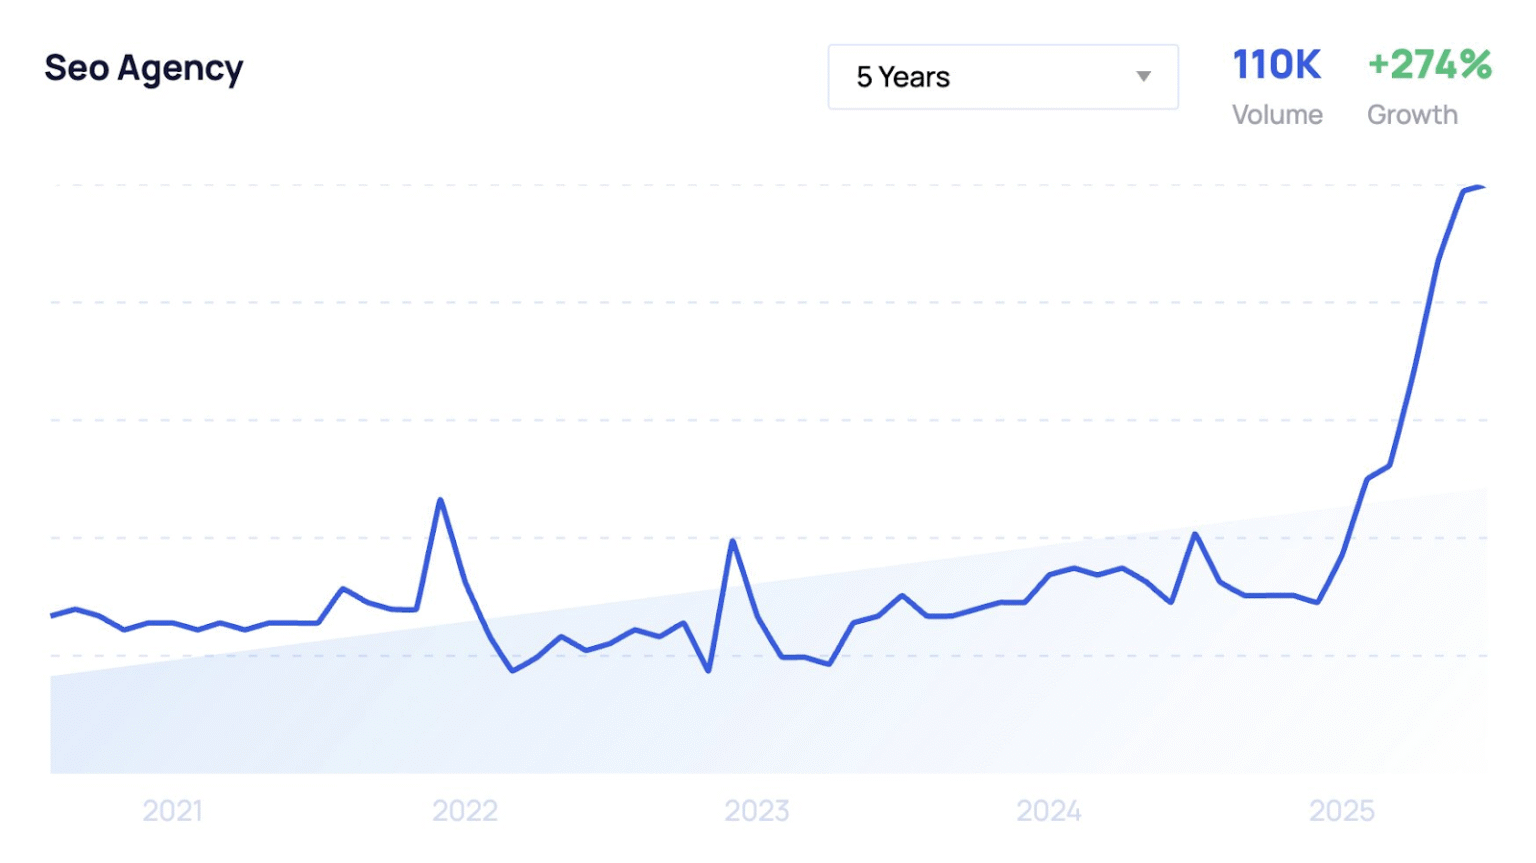
Task: Click the +274% growth value
Action: coord(1429,66)
